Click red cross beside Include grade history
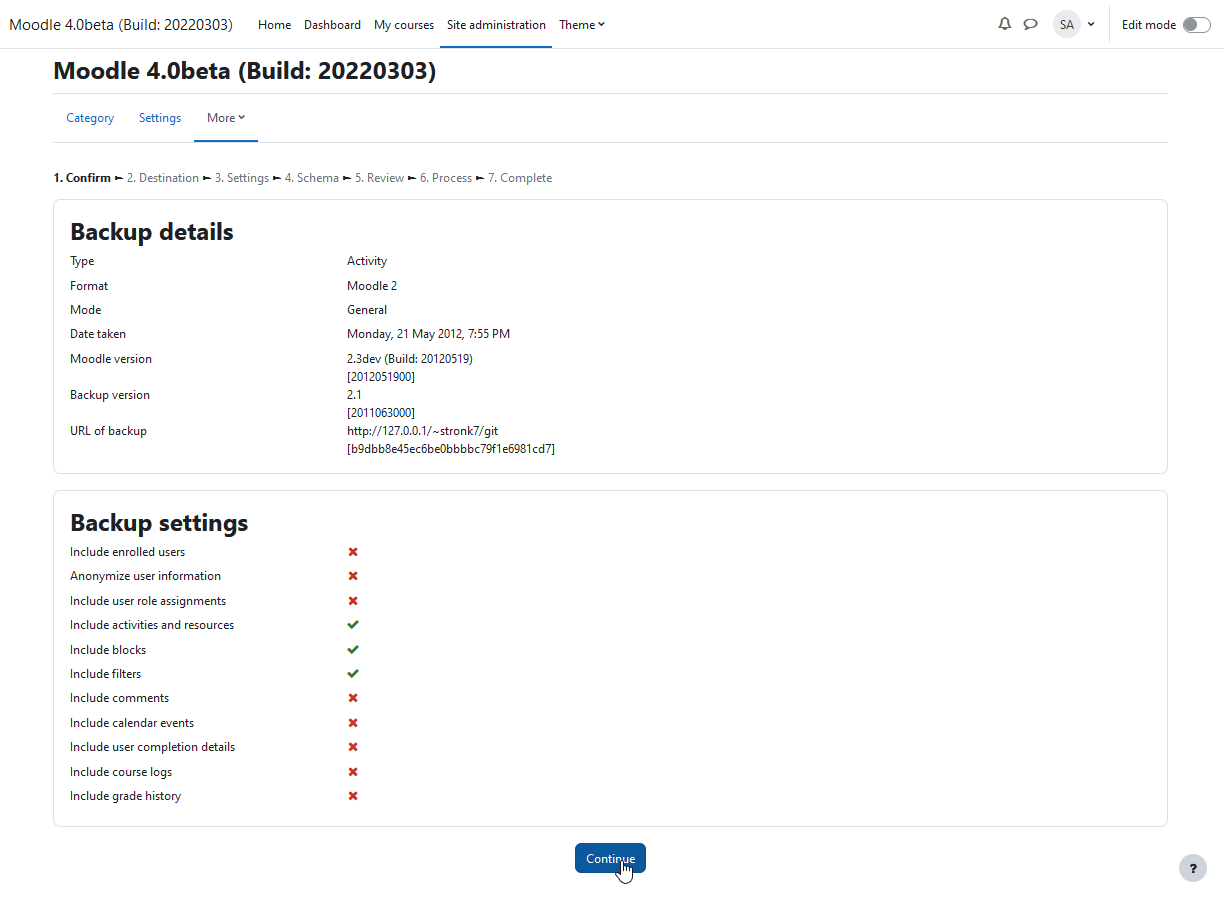 coord(353,796)
